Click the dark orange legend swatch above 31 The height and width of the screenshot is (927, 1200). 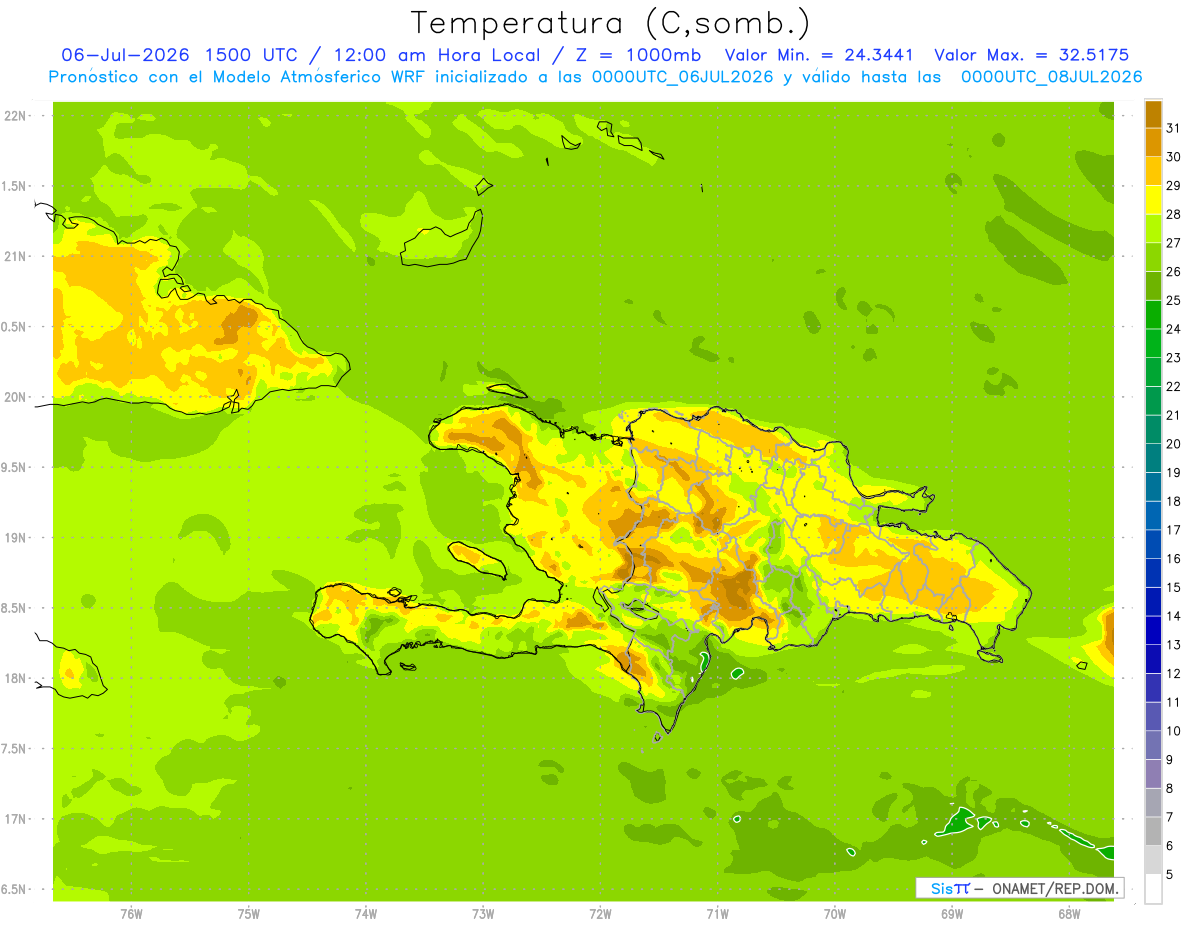(x=1153, y=114)
